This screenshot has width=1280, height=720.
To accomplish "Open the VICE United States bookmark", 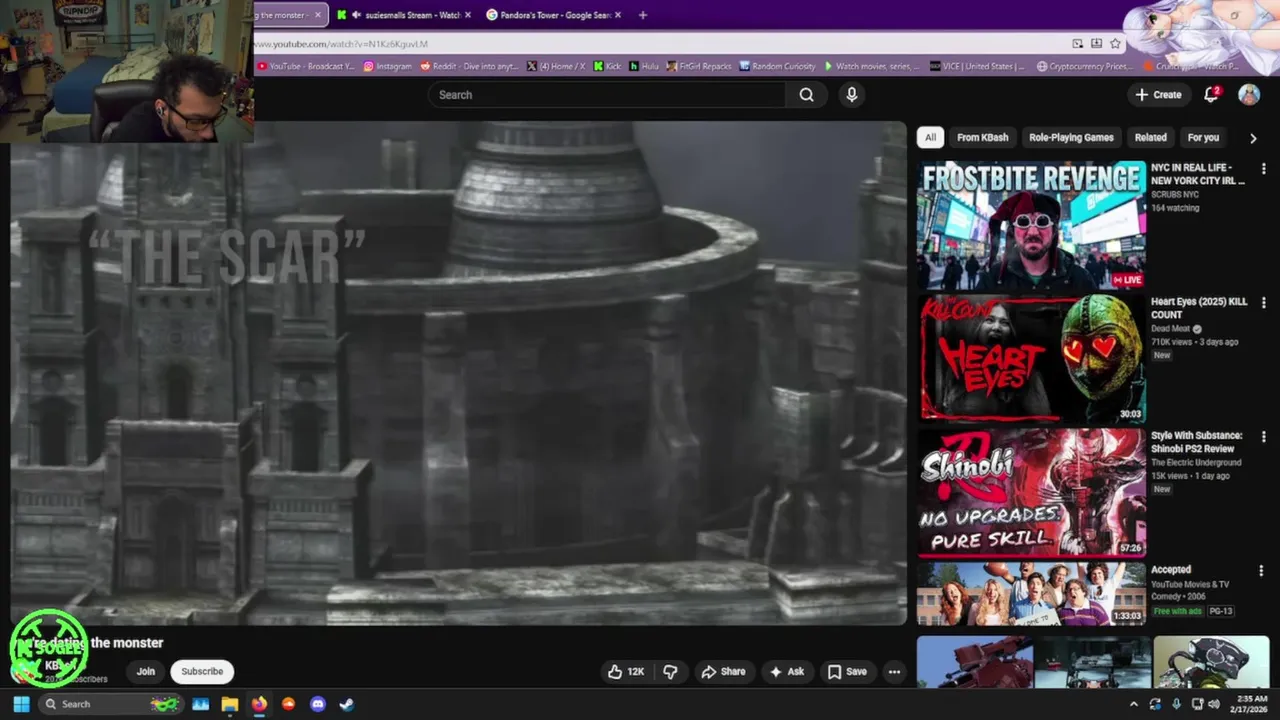I will click(977, 66).
